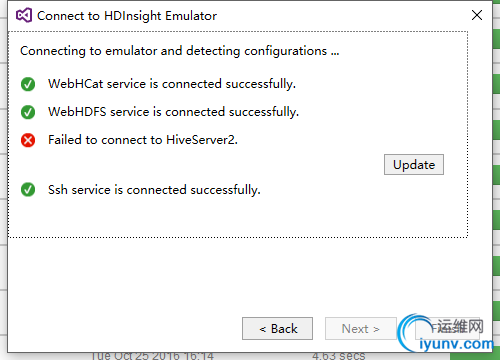Click the green check beside WebHDFS service
Viewport: 500px width, 360px height.
[28, 112]
